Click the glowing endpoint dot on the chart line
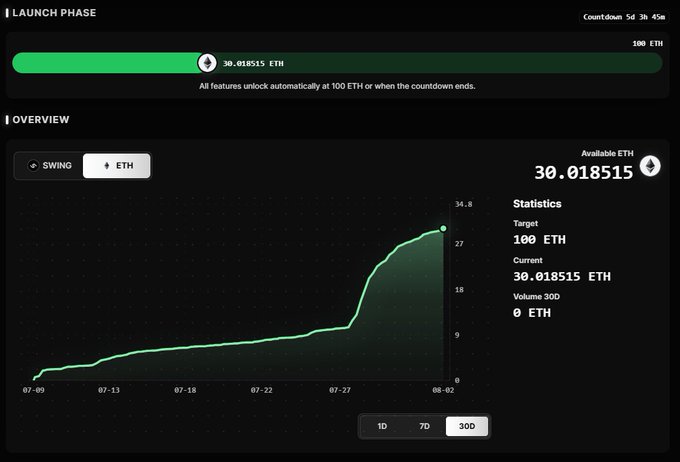680x462 pixels. (x=443, y=229)
